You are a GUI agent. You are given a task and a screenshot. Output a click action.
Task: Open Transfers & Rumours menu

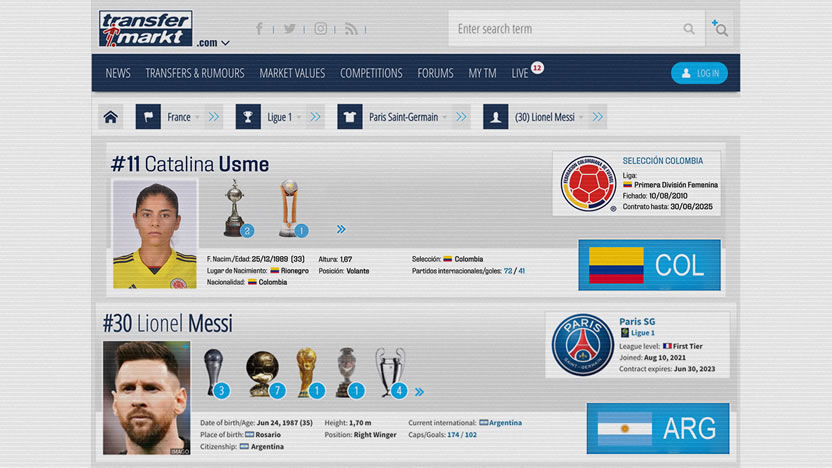click(195, 73)
